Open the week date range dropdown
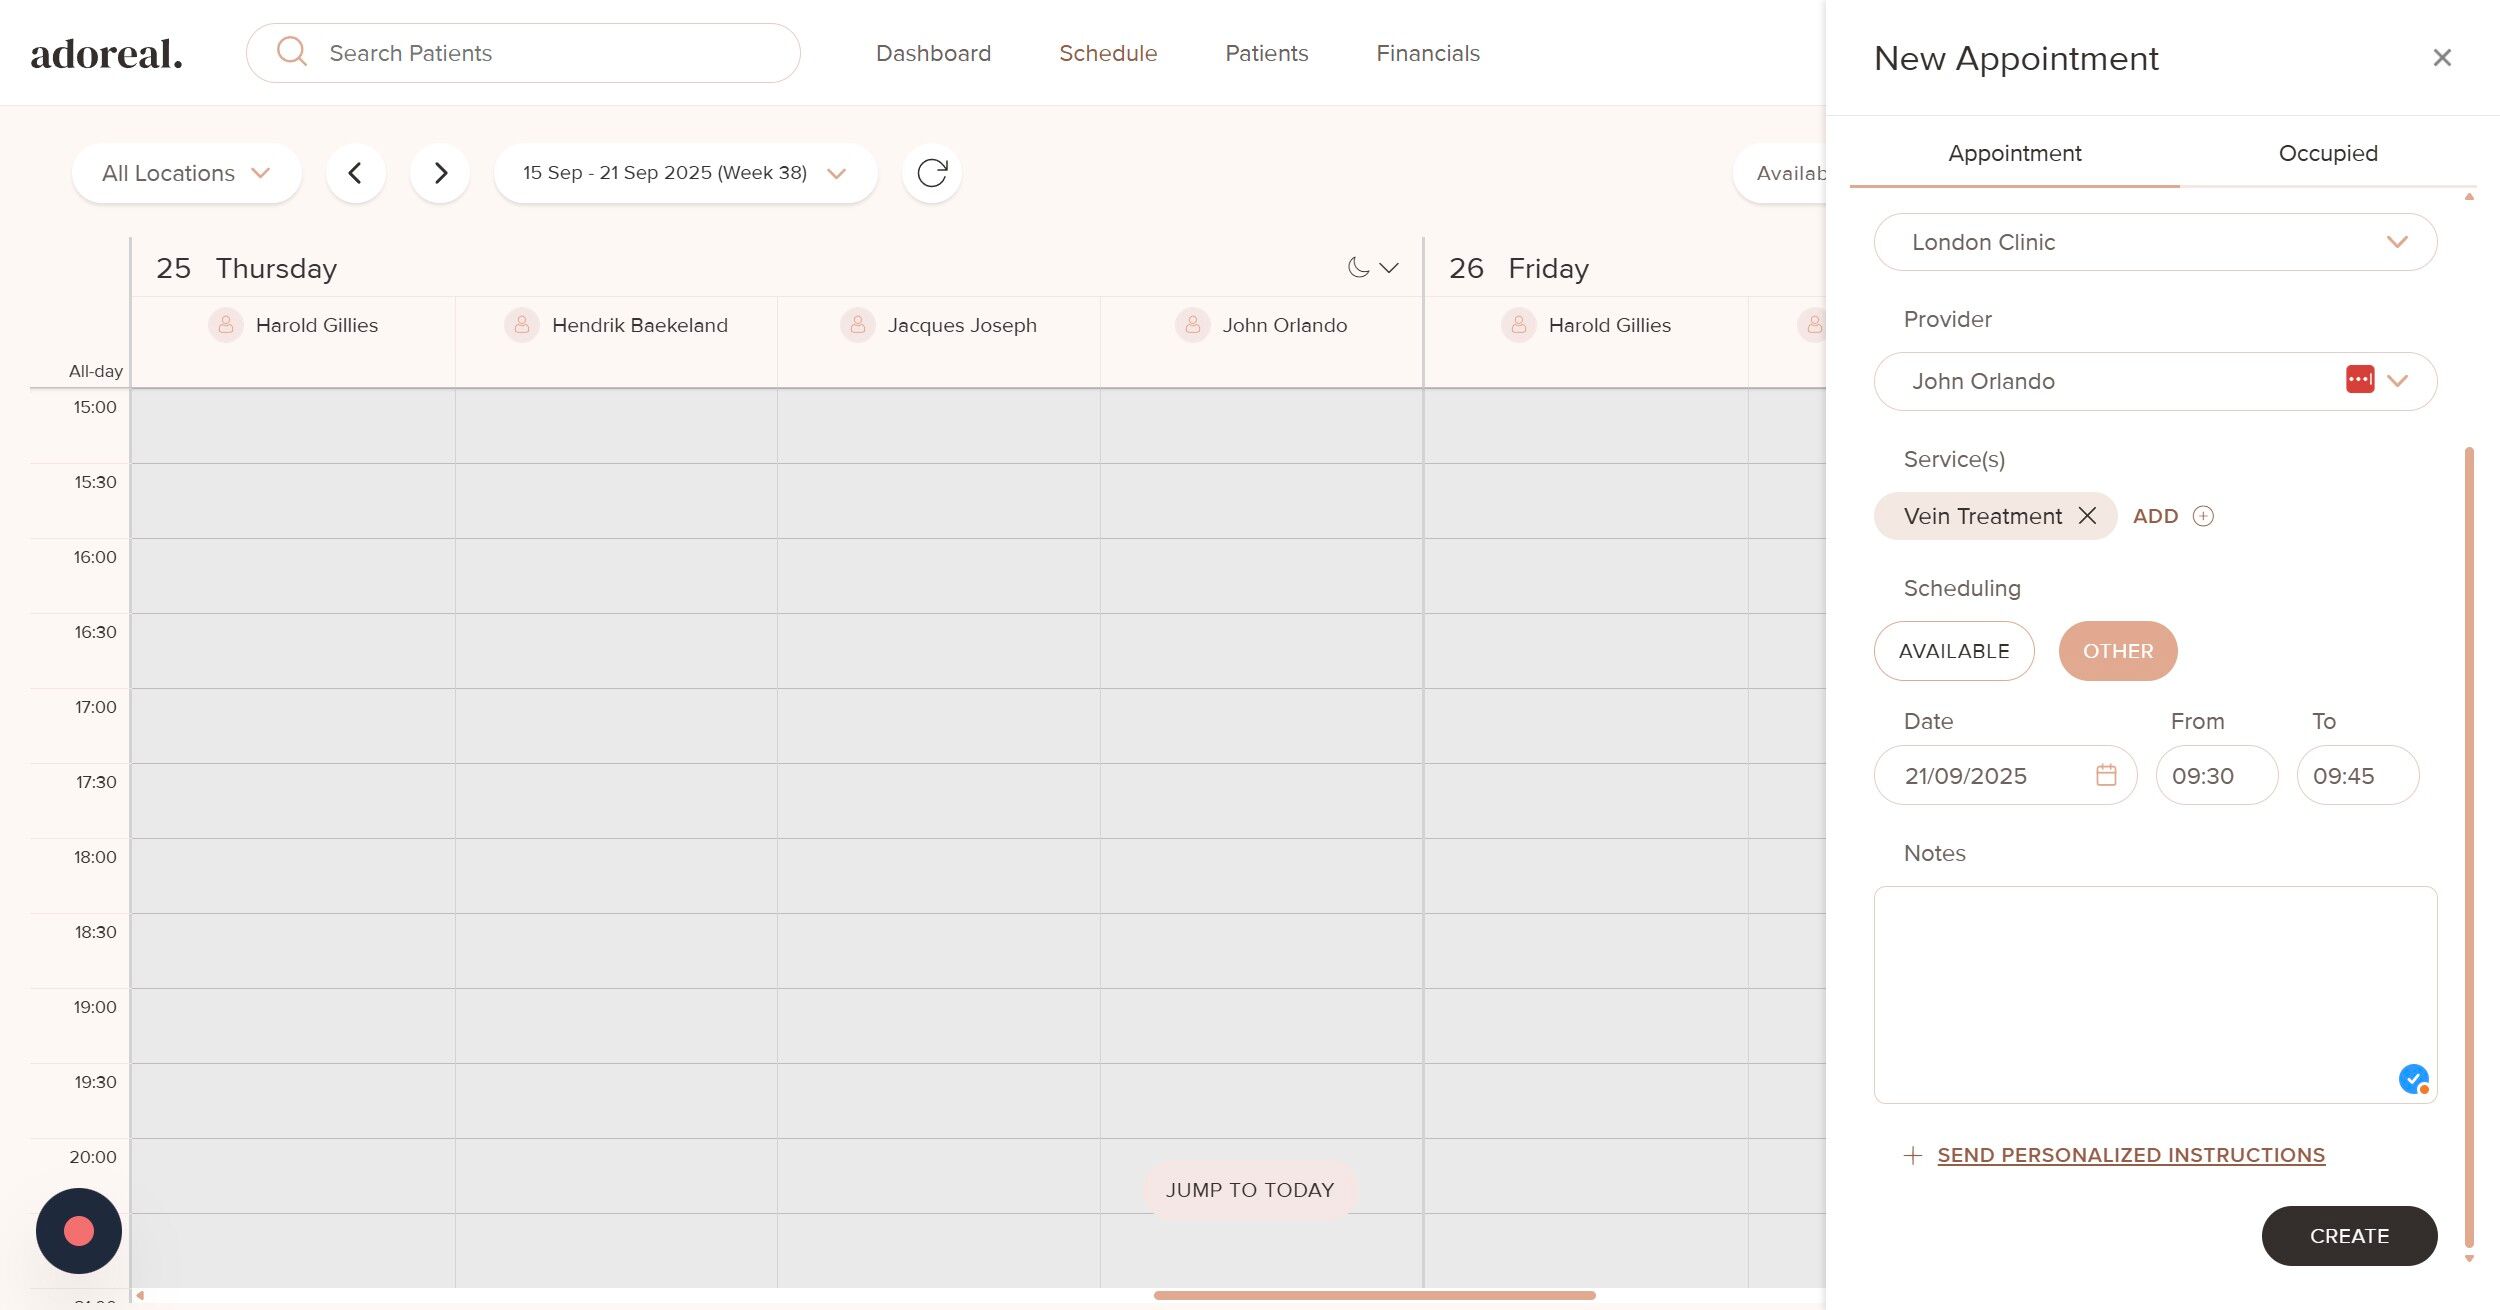2500x1310 pixels. pos(684,173)
